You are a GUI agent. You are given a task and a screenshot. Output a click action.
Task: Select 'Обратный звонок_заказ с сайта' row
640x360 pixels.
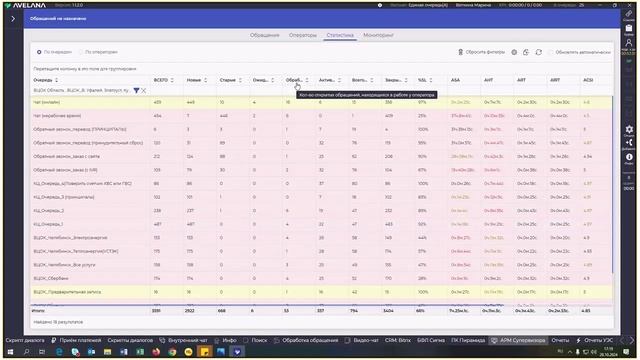pyautogui.click(x=321, y=156)
